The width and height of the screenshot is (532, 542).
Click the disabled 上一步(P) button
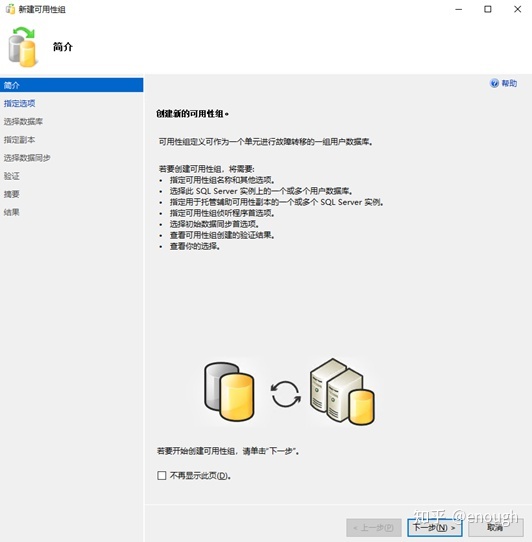(374, 527)
